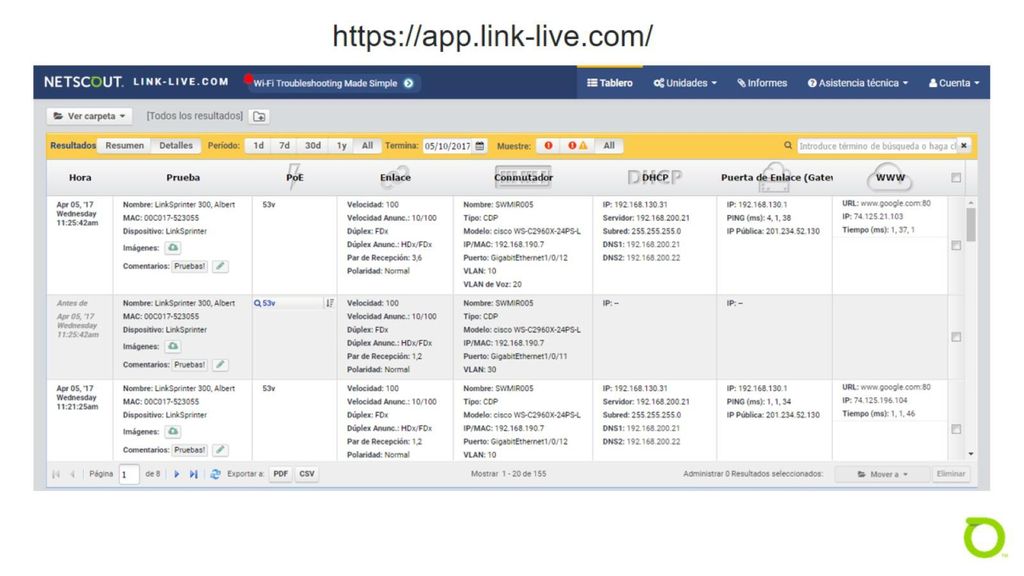The width and height of the screenshot is (1024, 576).
Task: Filter results showing only red error icon
Action: [x=549, y=146]
